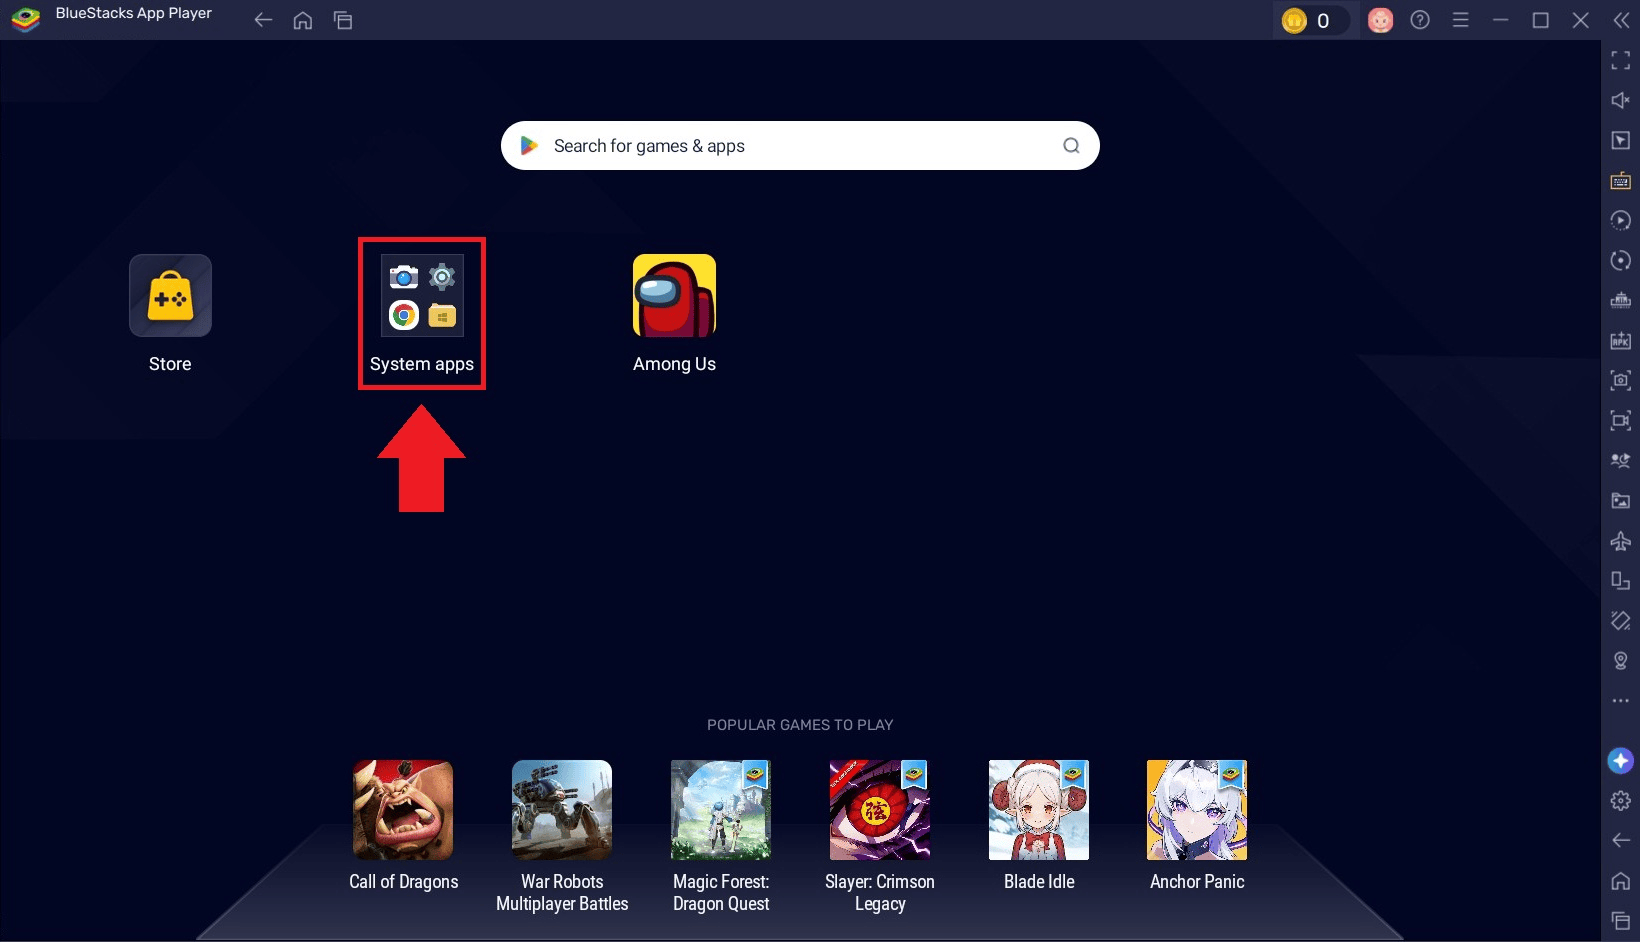1640x942 pixels.
Task: Click the War Robots Multiplayer Battles label
Action: pos(562,893)
